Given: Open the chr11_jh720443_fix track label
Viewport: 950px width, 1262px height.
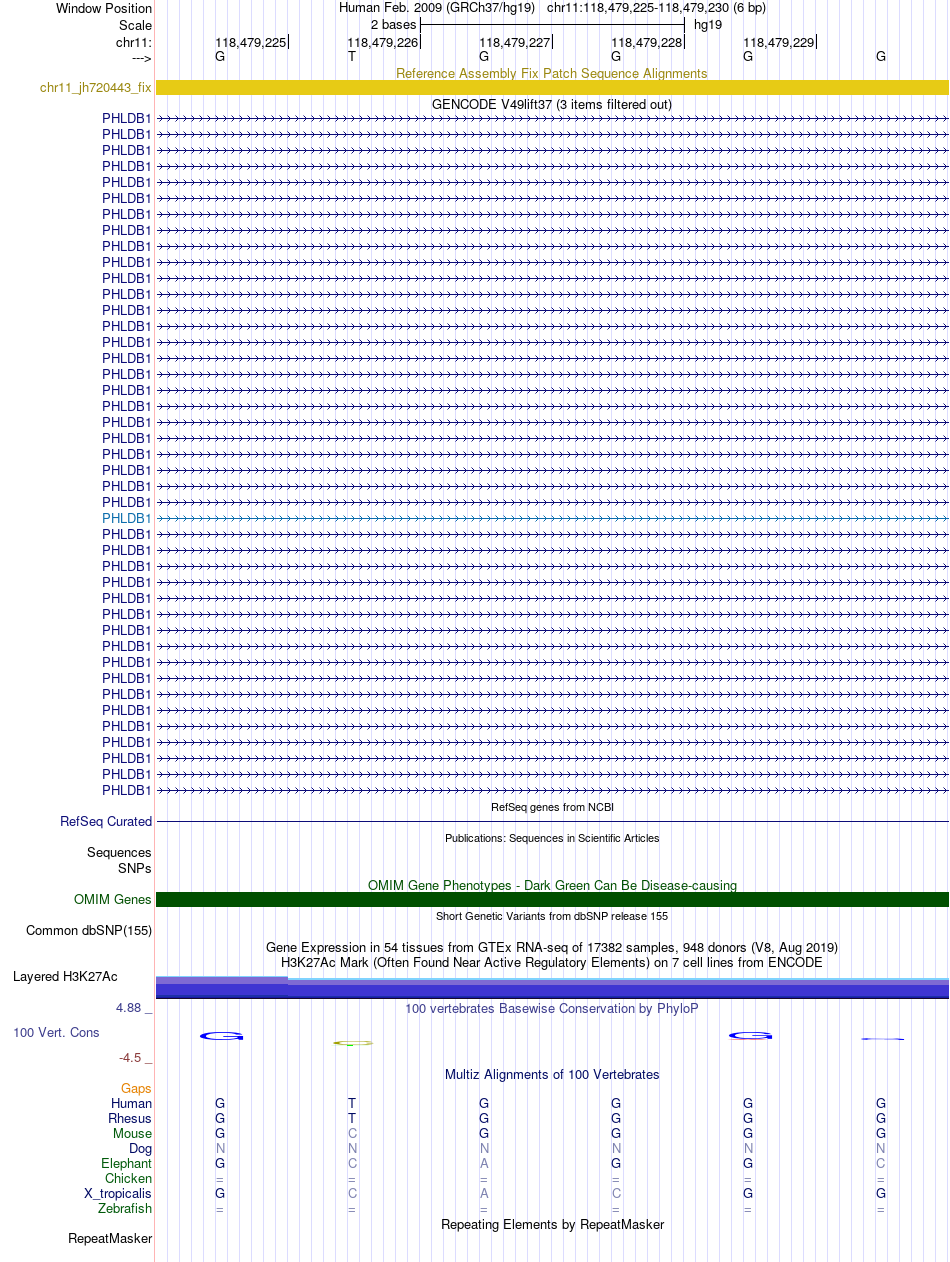Looking at the screenshot, I should [96, 88].
